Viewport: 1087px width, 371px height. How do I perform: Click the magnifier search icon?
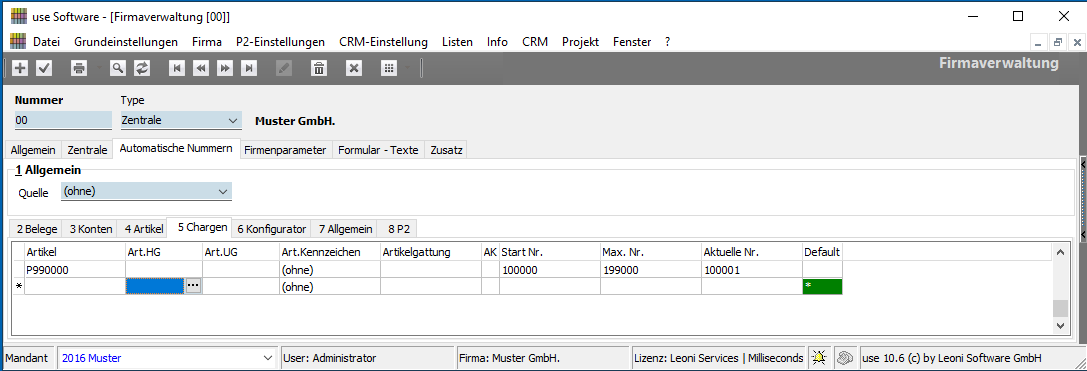point(118,68)
